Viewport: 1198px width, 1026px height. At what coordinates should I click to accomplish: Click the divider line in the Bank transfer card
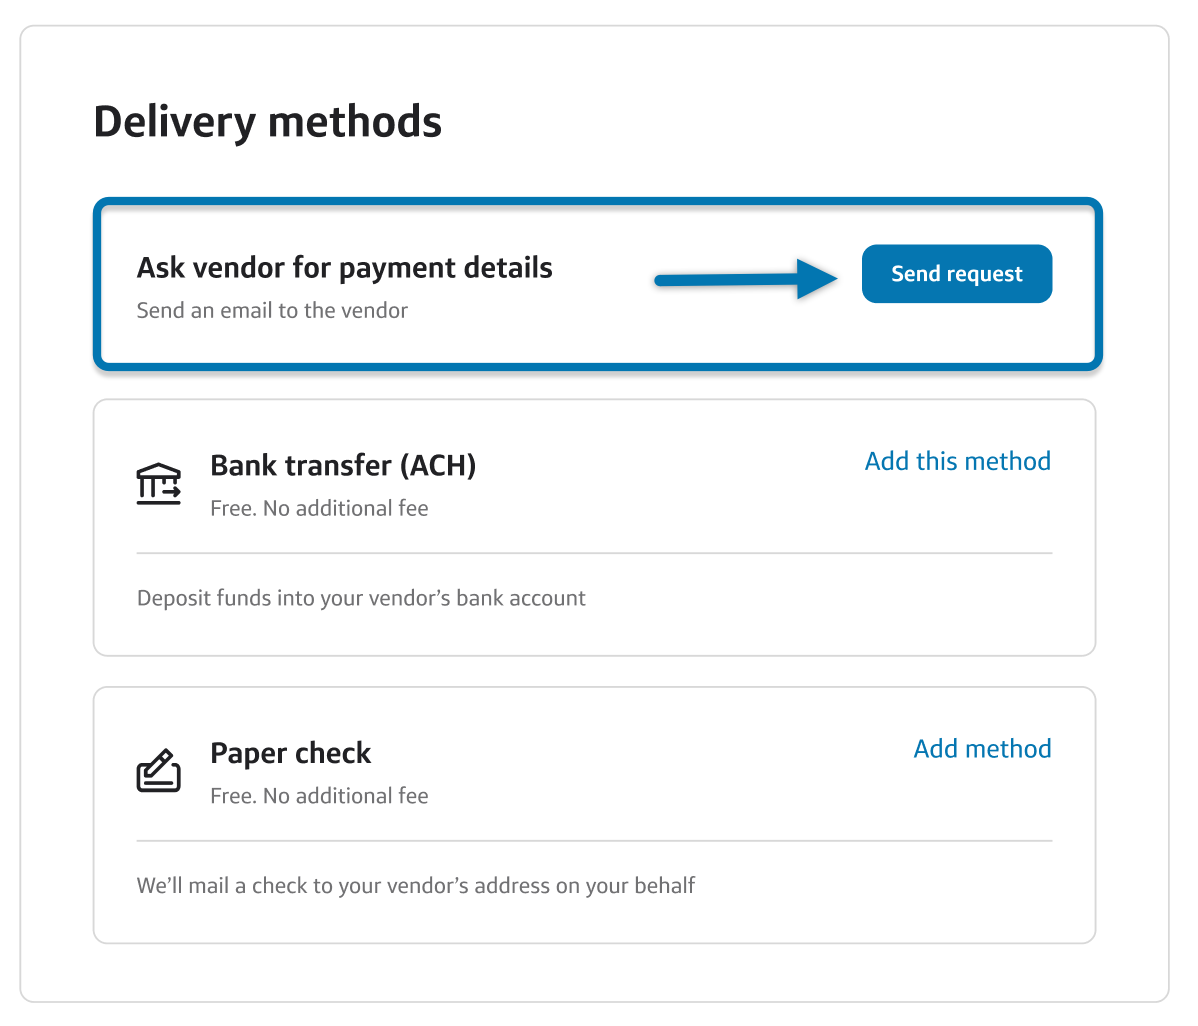click(594, 553)
